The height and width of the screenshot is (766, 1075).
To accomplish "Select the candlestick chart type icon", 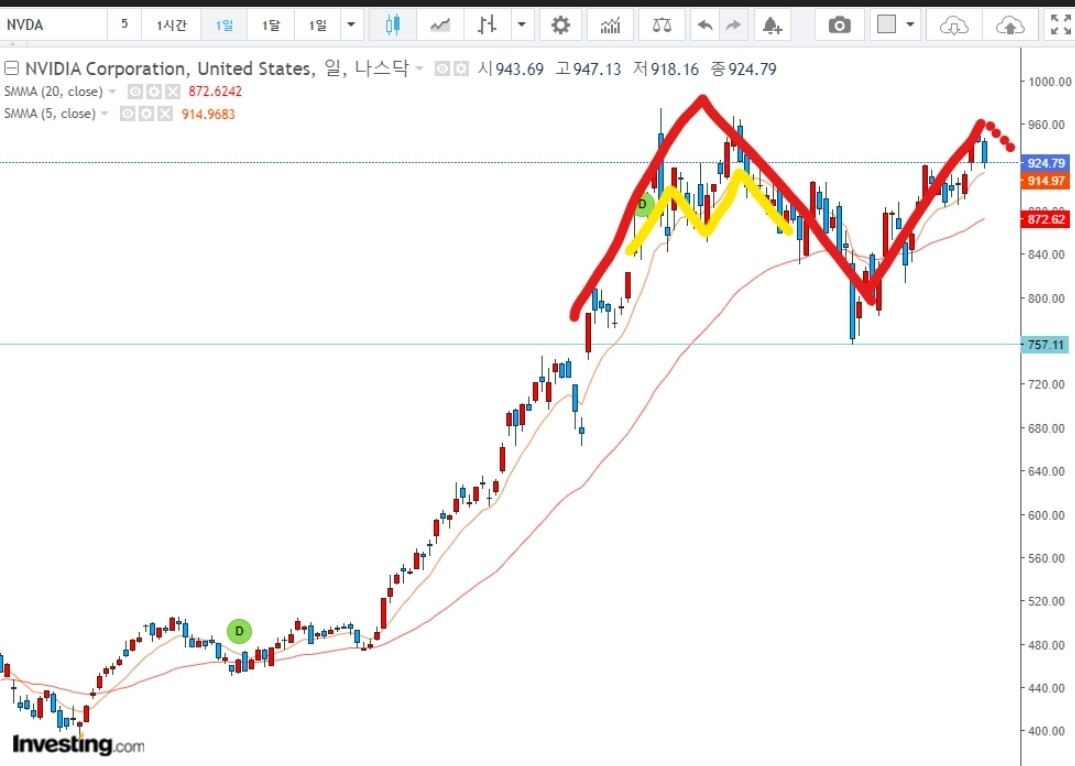I will click(392, 25).
